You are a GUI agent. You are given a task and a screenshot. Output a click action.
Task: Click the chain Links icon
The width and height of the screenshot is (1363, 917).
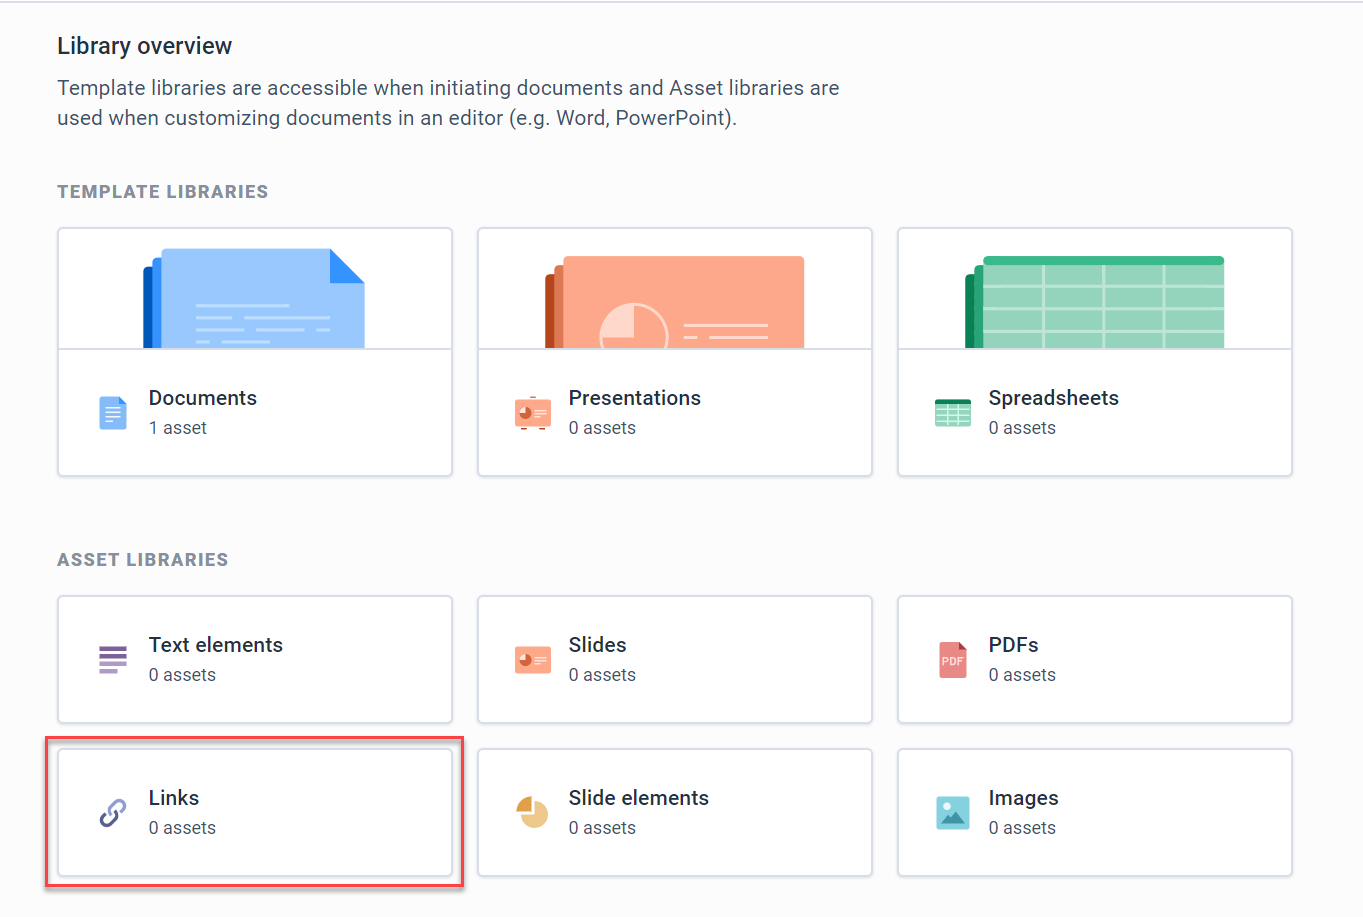(113, 813)
